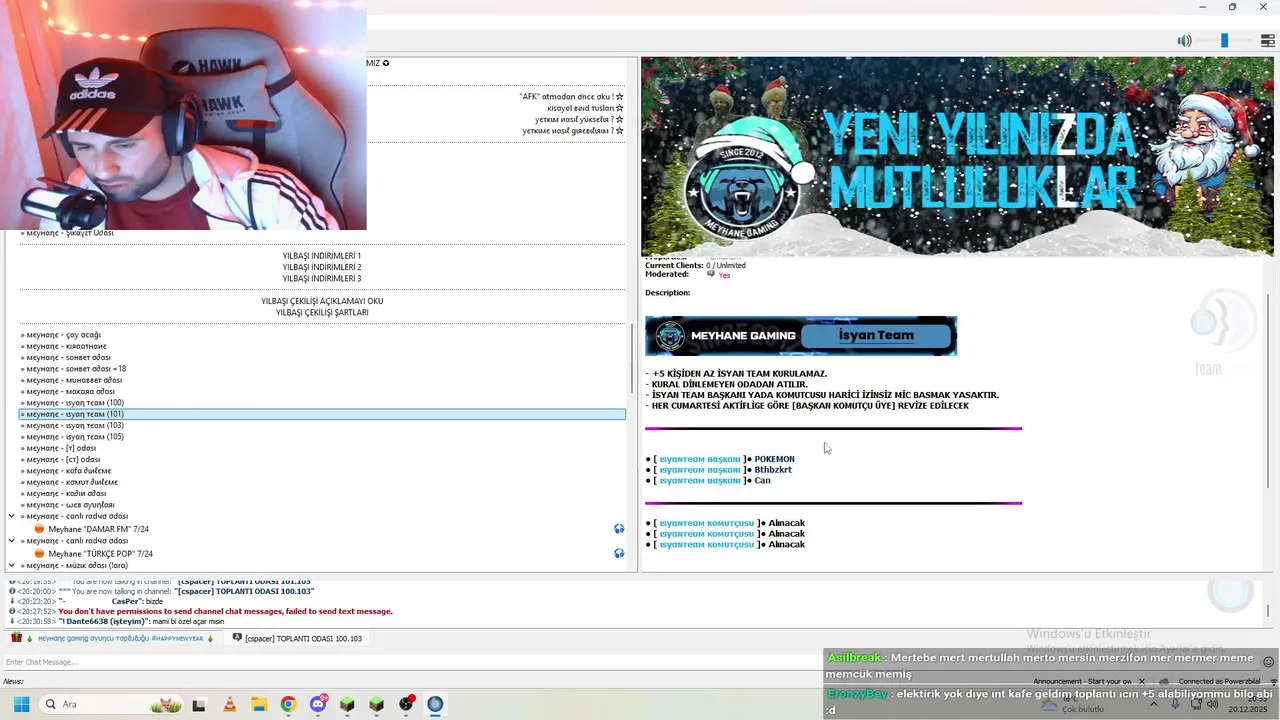1280x720 pixels.
Task: Click the microphone icon in system tray
Action: point(1175,704)
